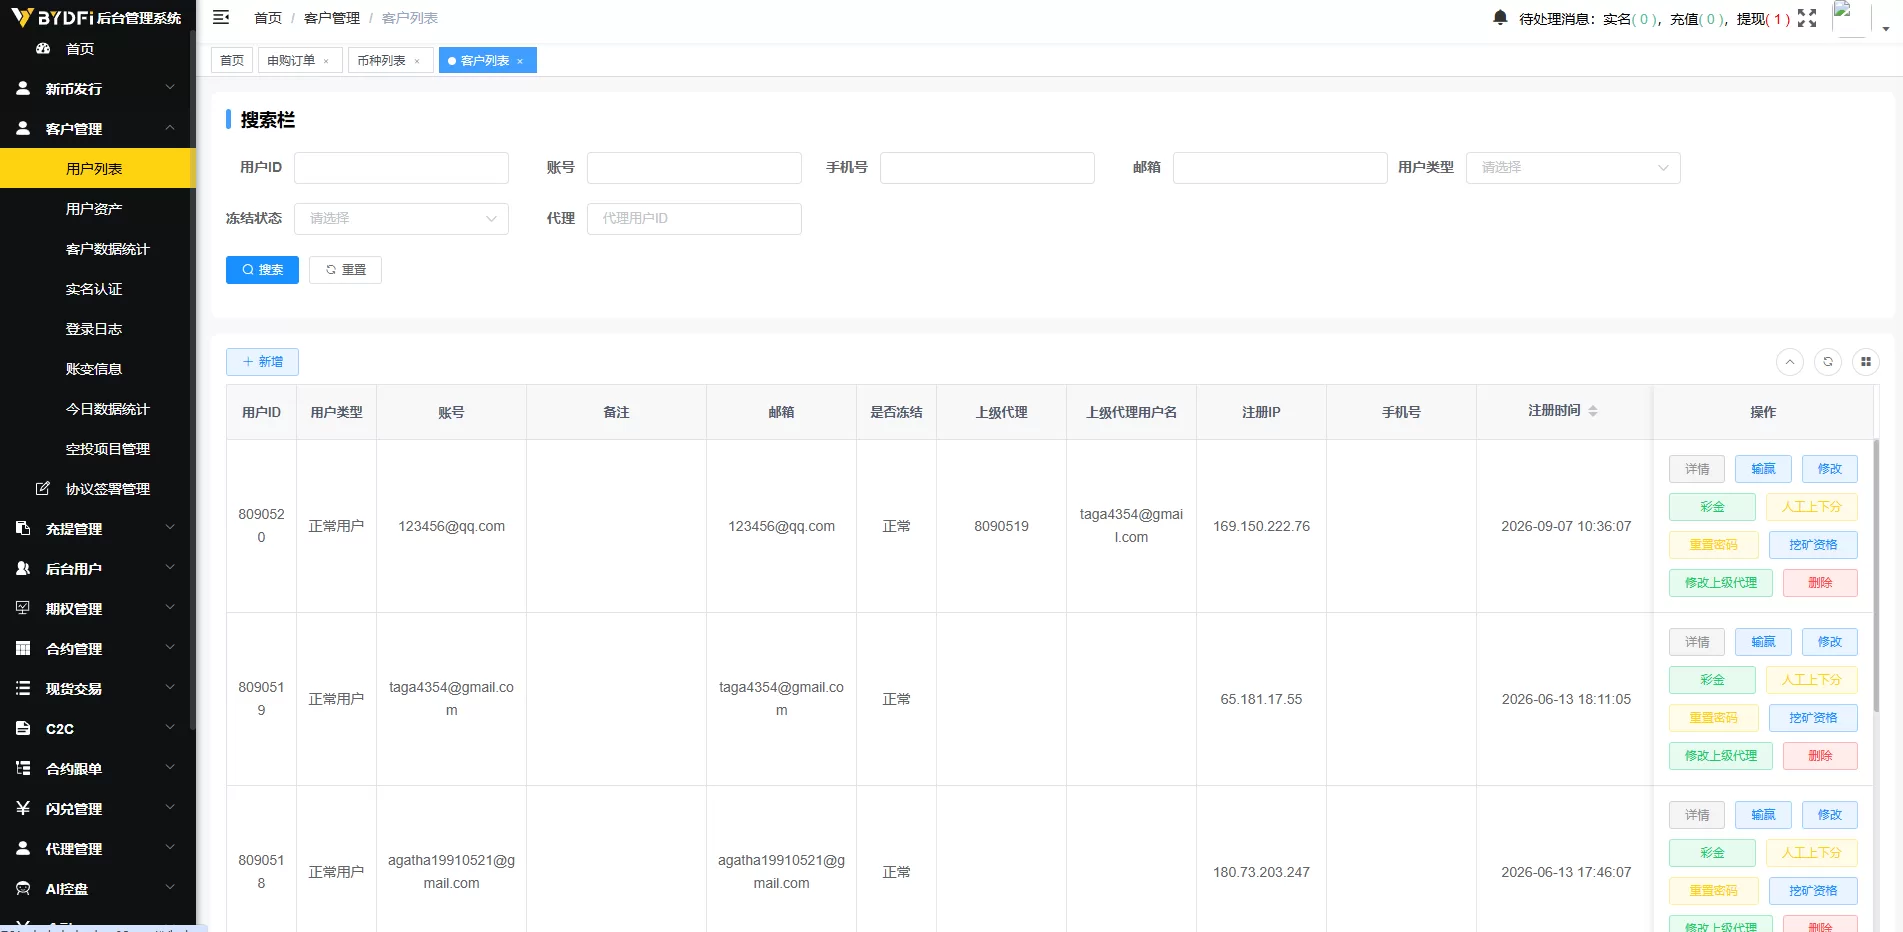The height and width of the screenshot is (932, 1903).
Task: Collapse the sidebar with the hamburger icon
Action: [x=221, y=17]
